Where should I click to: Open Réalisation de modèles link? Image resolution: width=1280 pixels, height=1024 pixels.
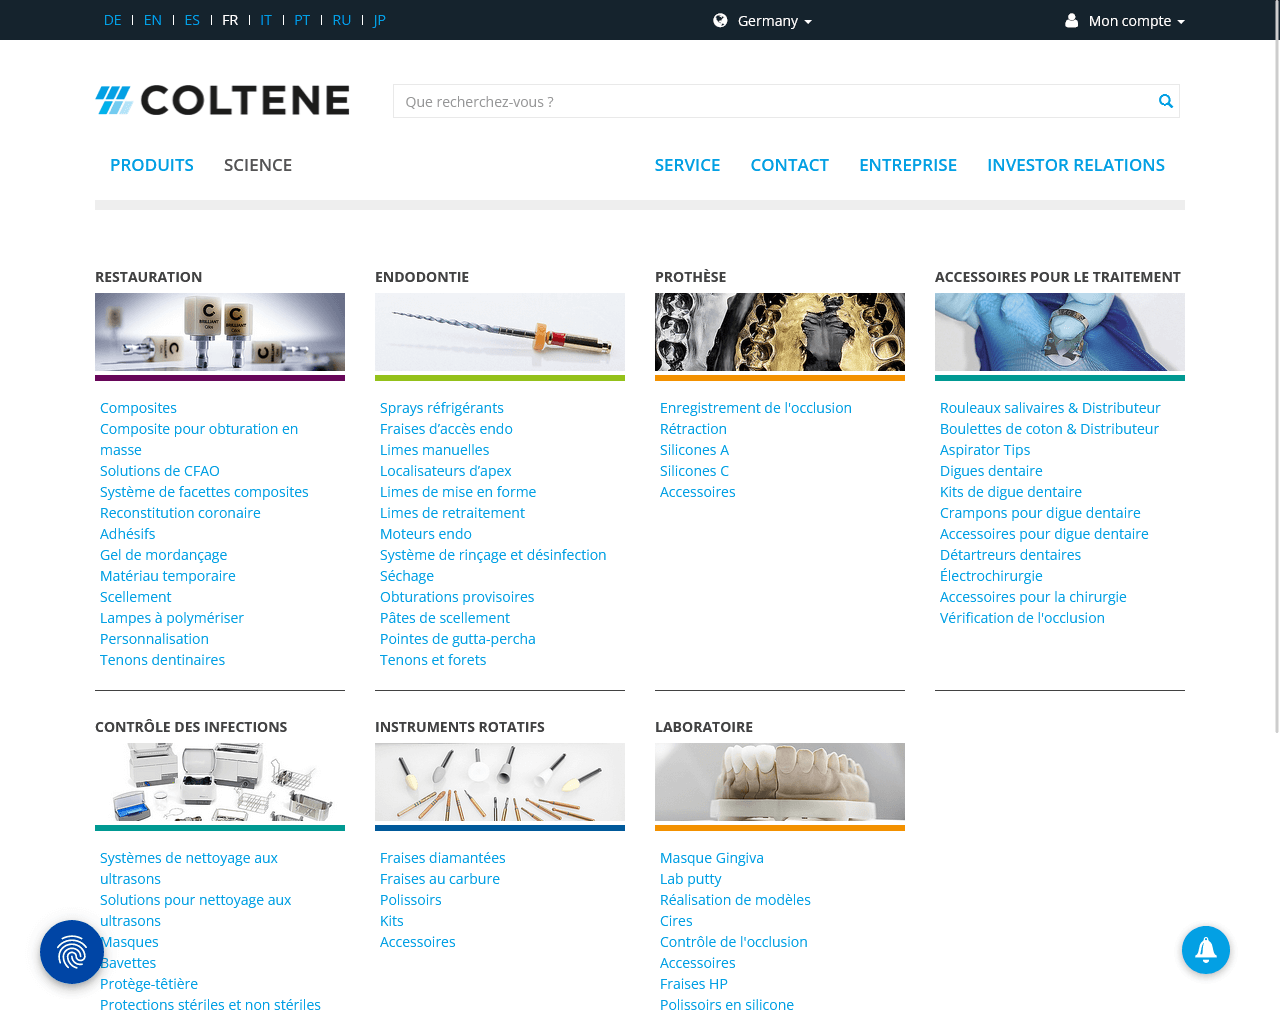click(x=735, y=900)
